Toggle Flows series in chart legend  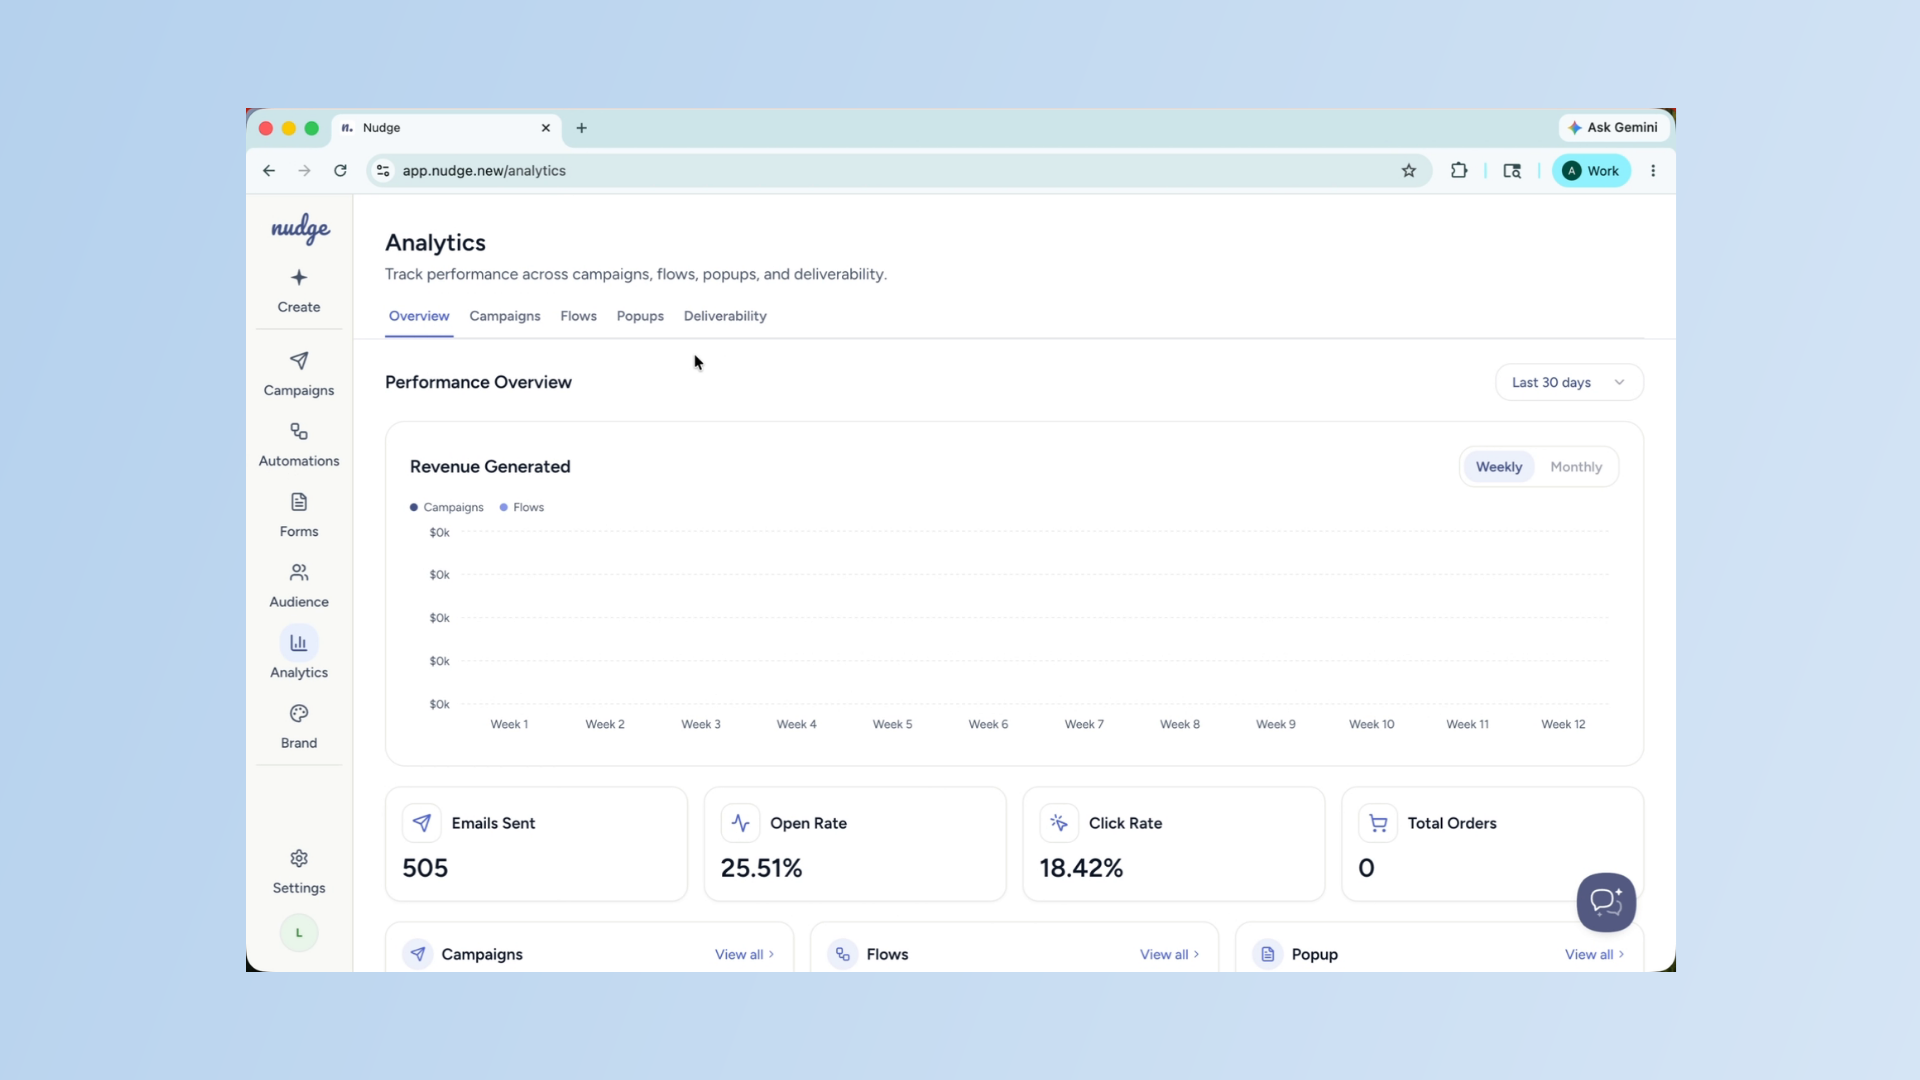pyautogui.click(x=522, y=507)
